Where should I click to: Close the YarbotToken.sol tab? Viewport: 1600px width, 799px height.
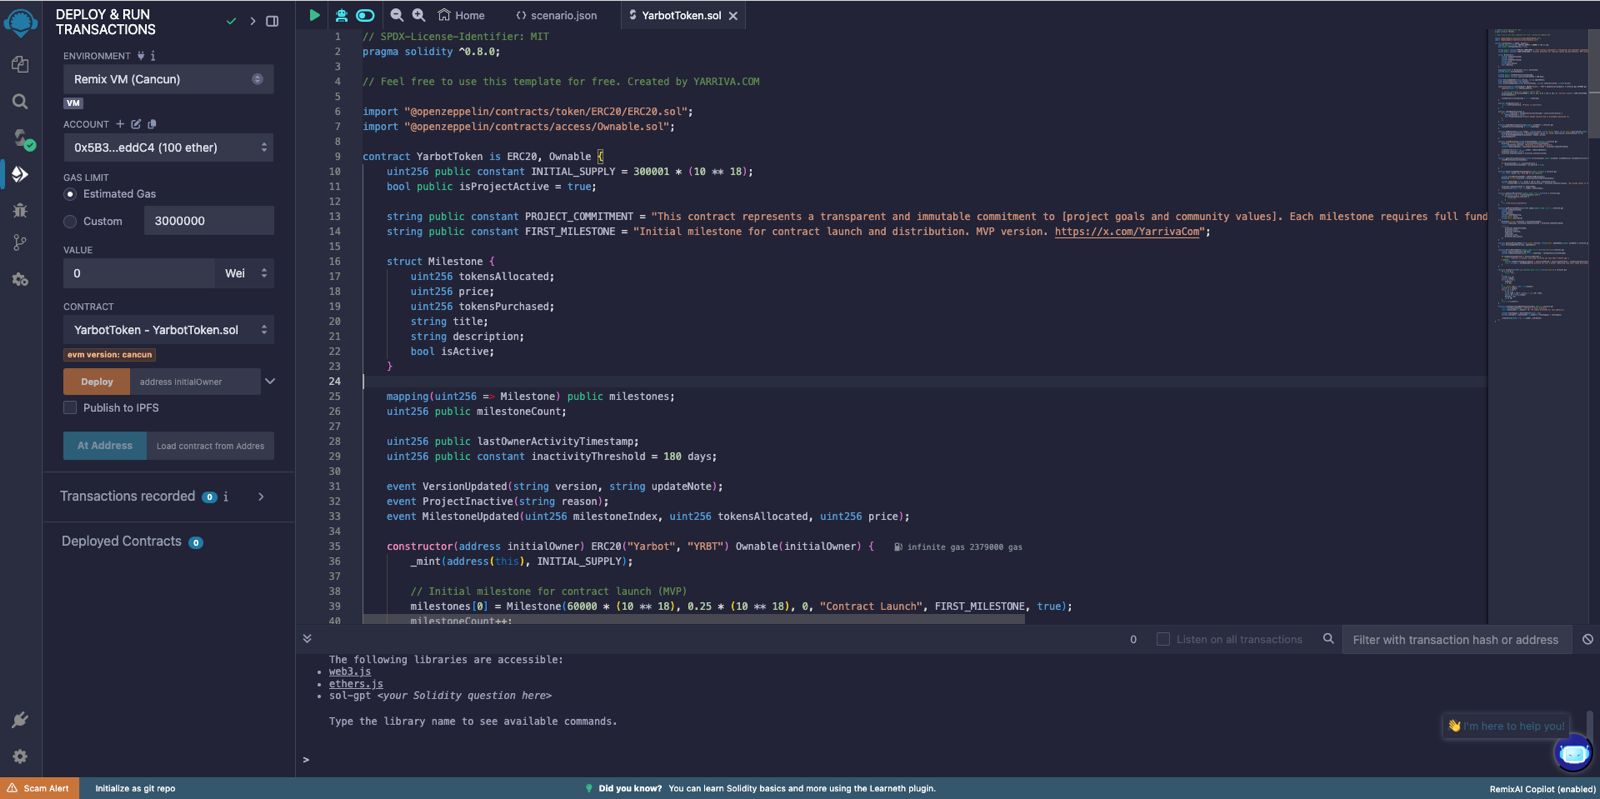[x=733, y=16]
